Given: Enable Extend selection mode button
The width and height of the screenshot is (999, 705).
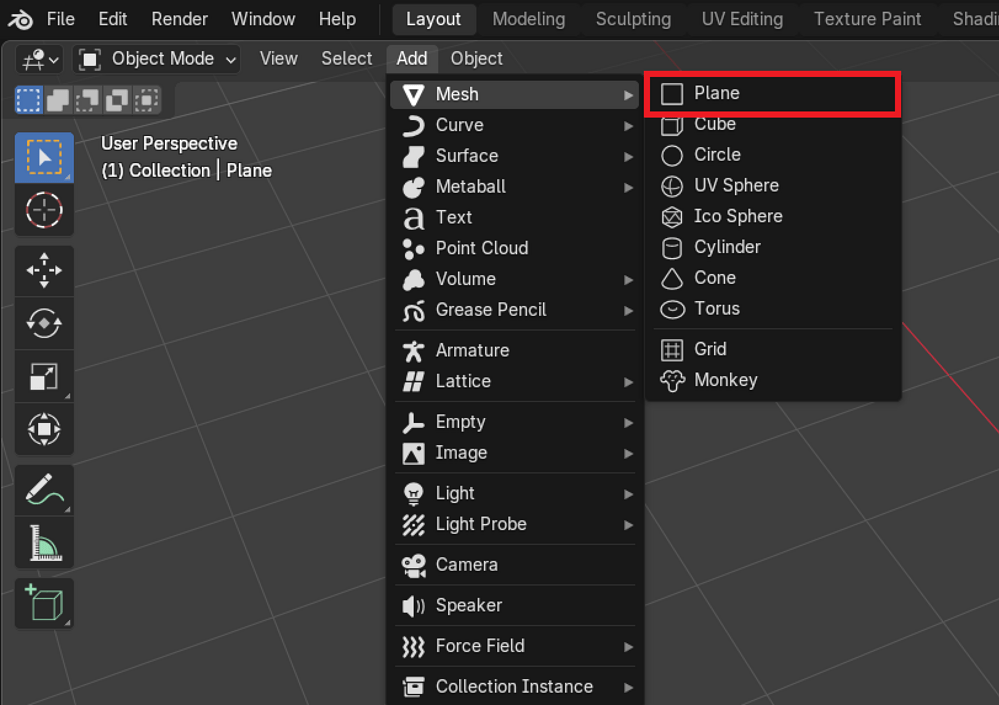Looking at the screenshot, I should pyautogui.click(x=58, y=100).
